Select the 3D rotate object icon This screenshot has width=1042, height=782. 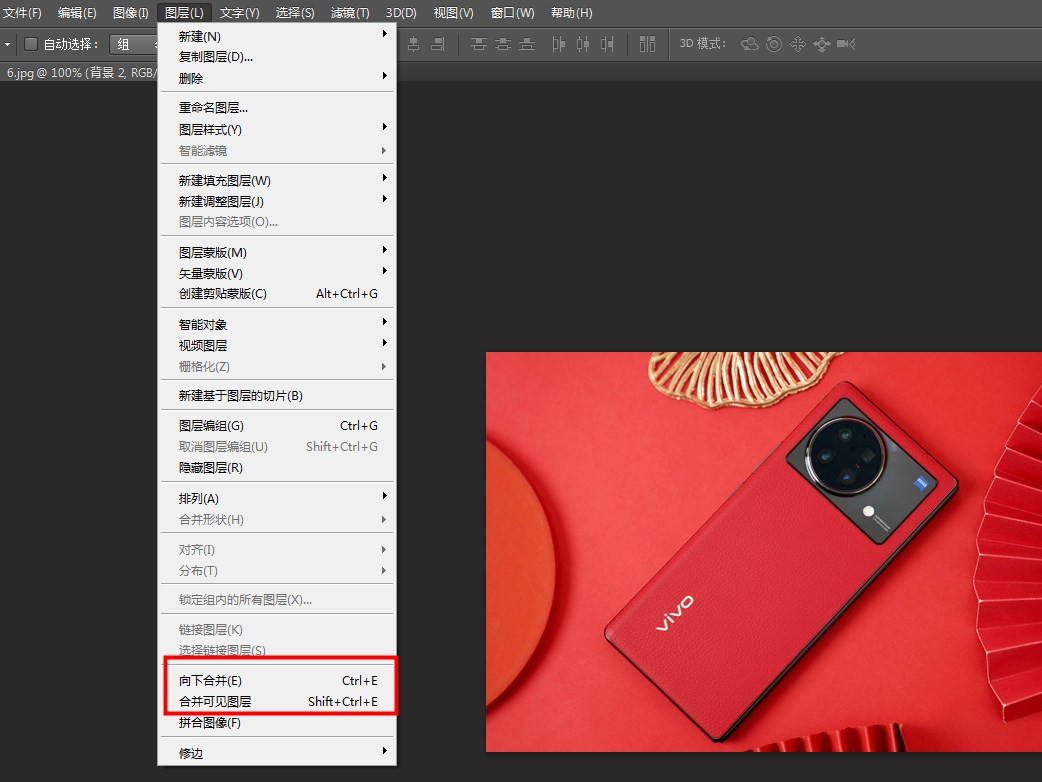[750, 44]
